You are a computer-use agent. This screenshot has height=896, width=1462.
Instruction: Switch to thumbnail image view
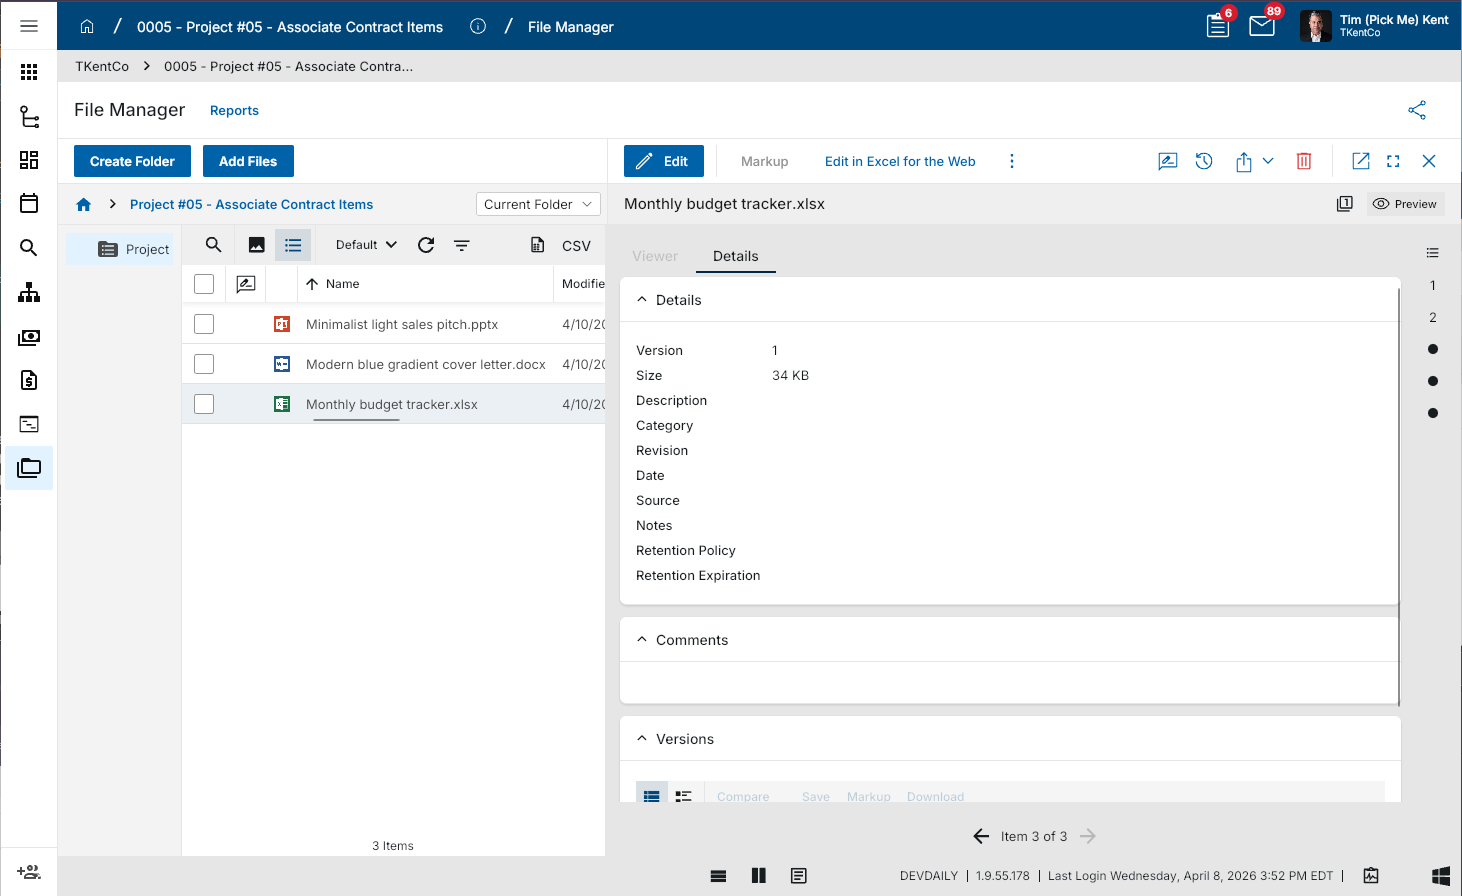256,245
